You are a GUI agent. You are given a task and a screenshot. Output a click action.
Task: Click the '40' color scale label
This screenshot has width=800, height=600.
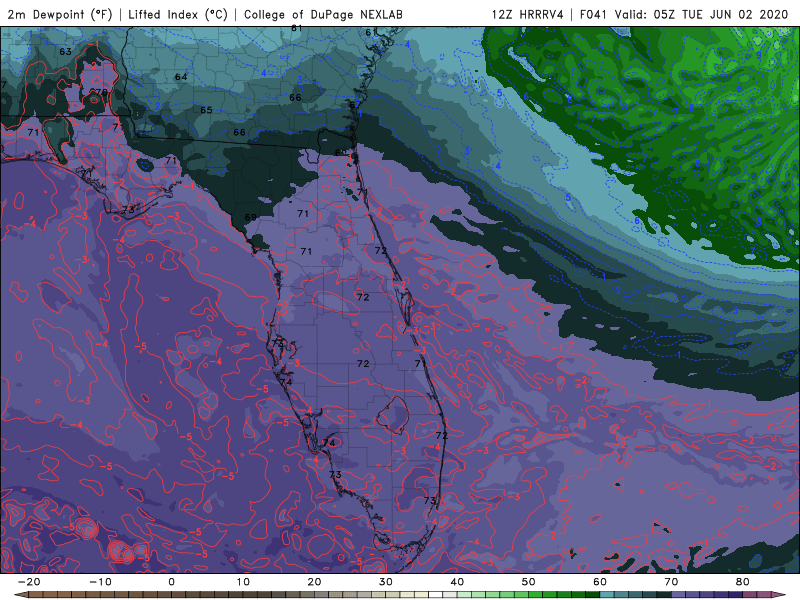(457, 582)
